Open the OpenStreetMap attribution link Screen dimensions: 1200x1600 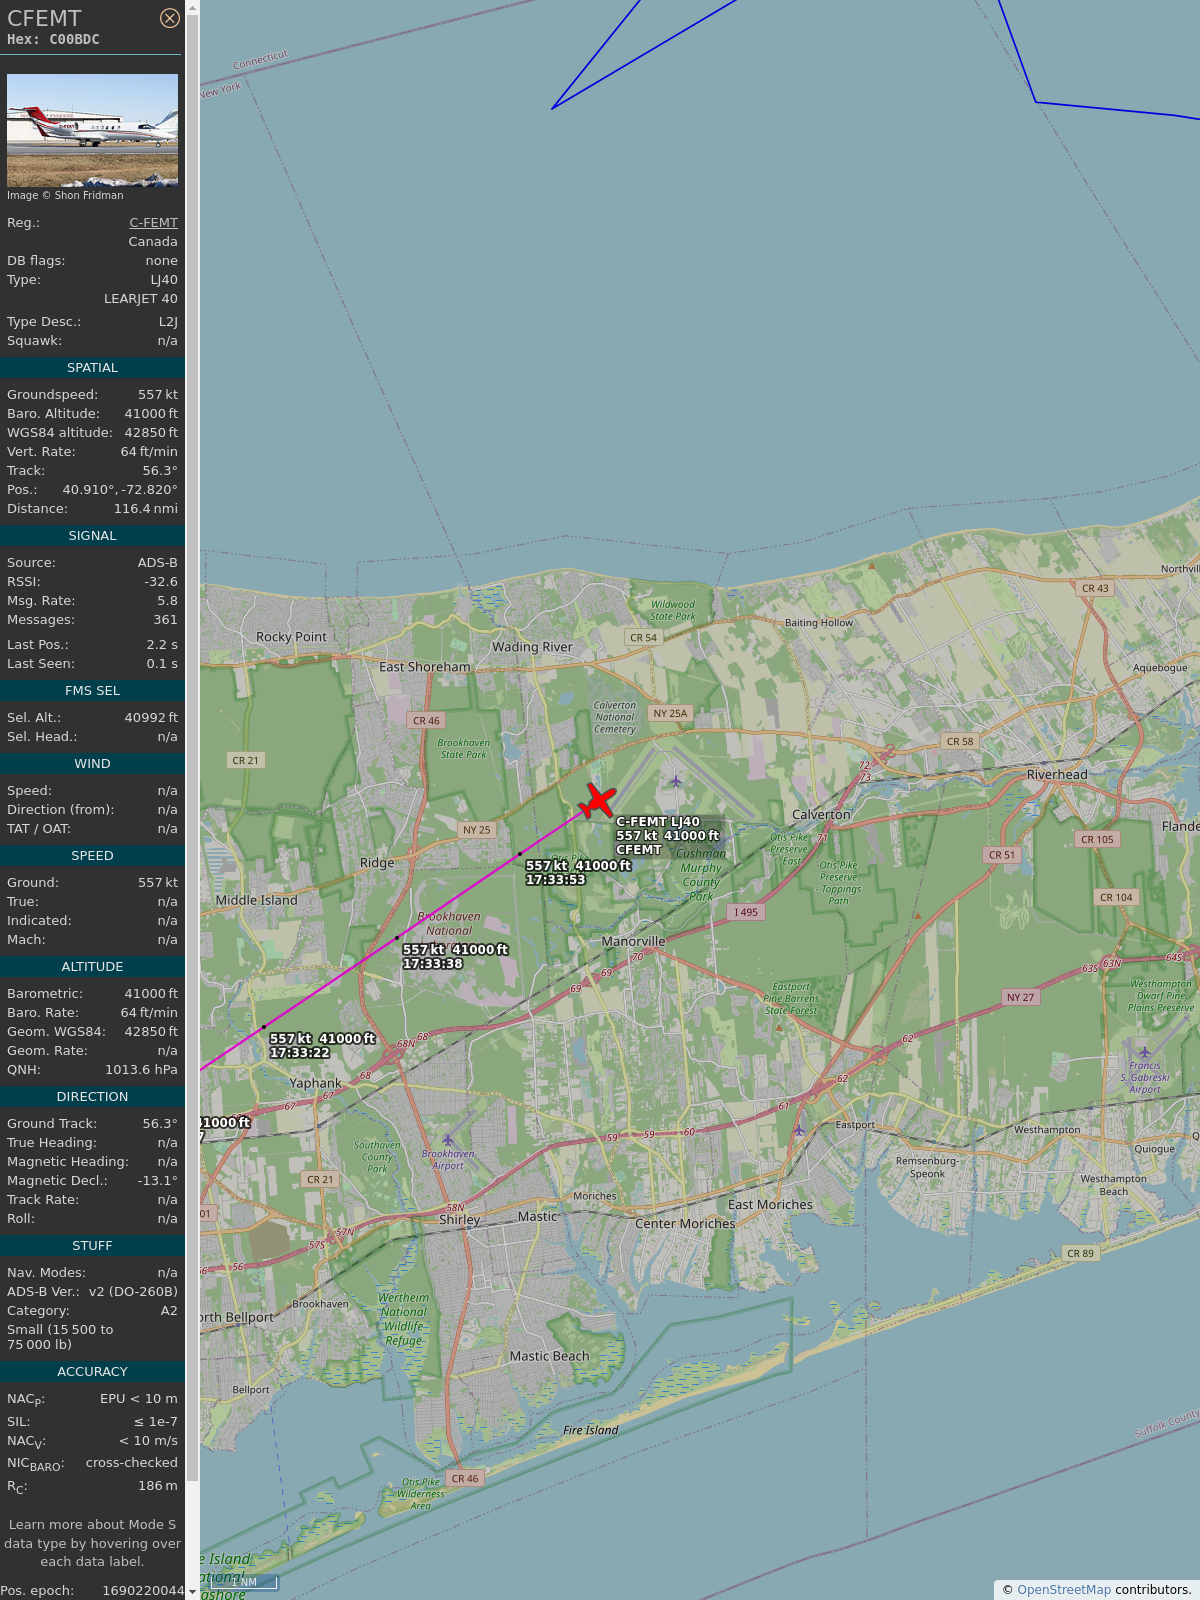(x=1063, y=1589)
